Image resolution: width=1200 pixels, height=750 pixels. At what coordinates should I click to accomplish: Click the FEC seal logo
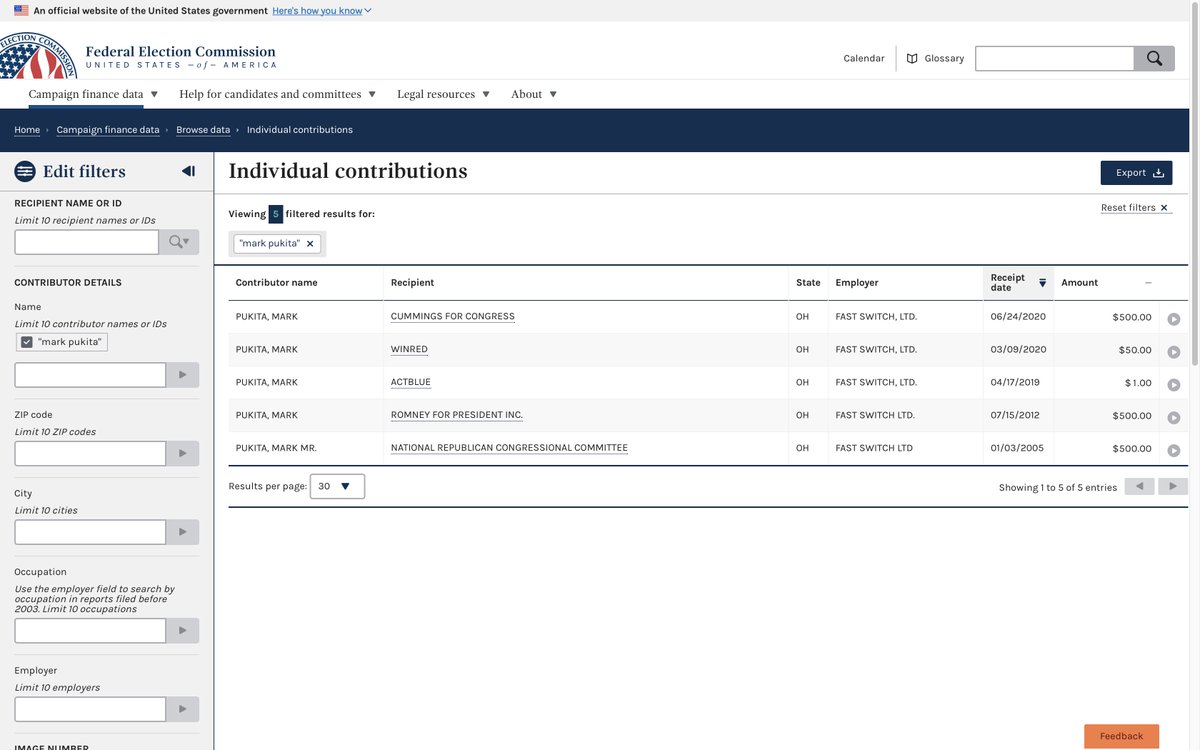[38, 56]
